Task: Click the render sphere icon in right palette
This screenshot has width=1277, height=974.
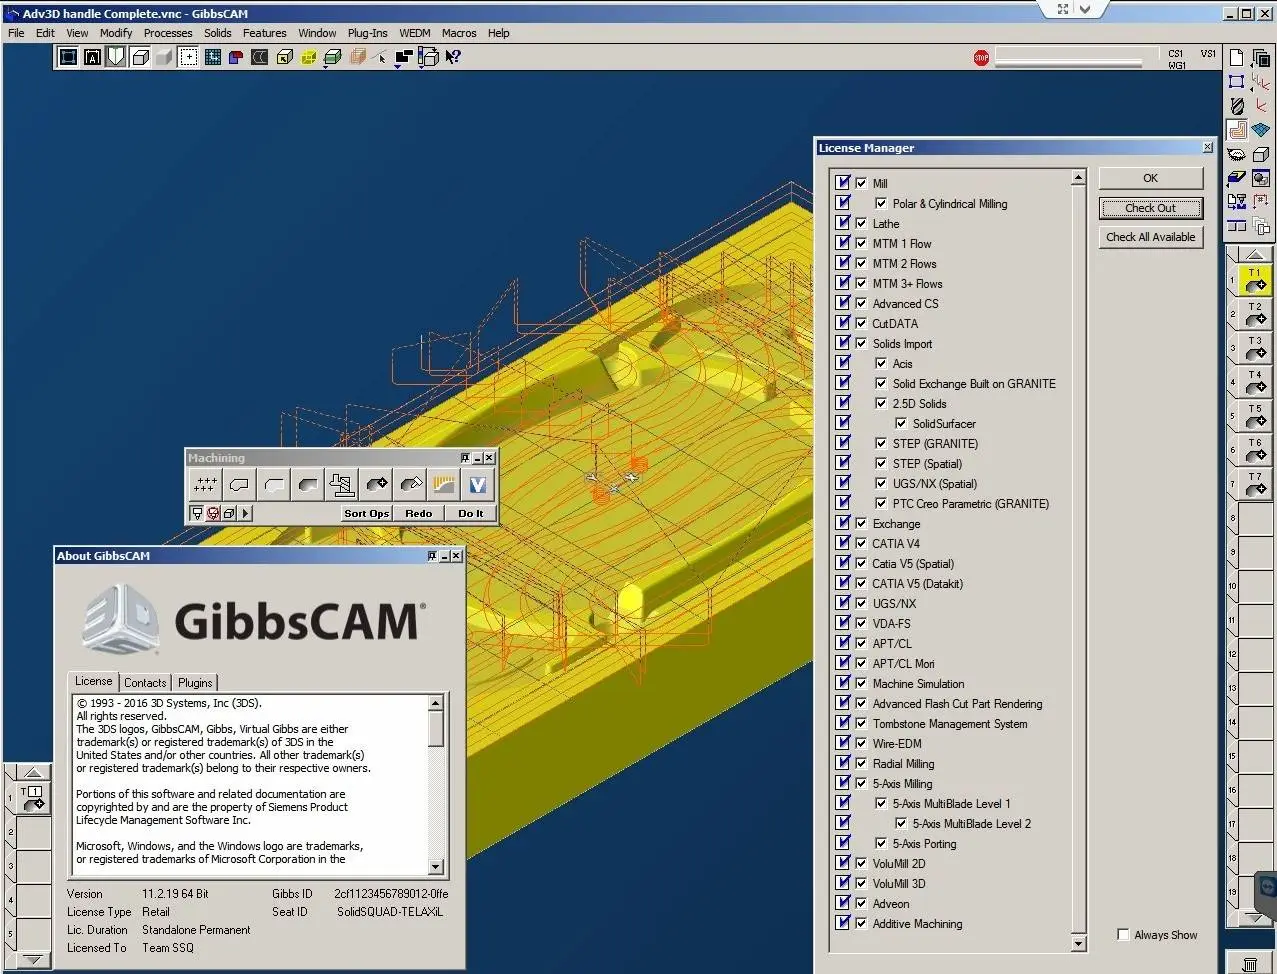Action: pos(1260,177)
